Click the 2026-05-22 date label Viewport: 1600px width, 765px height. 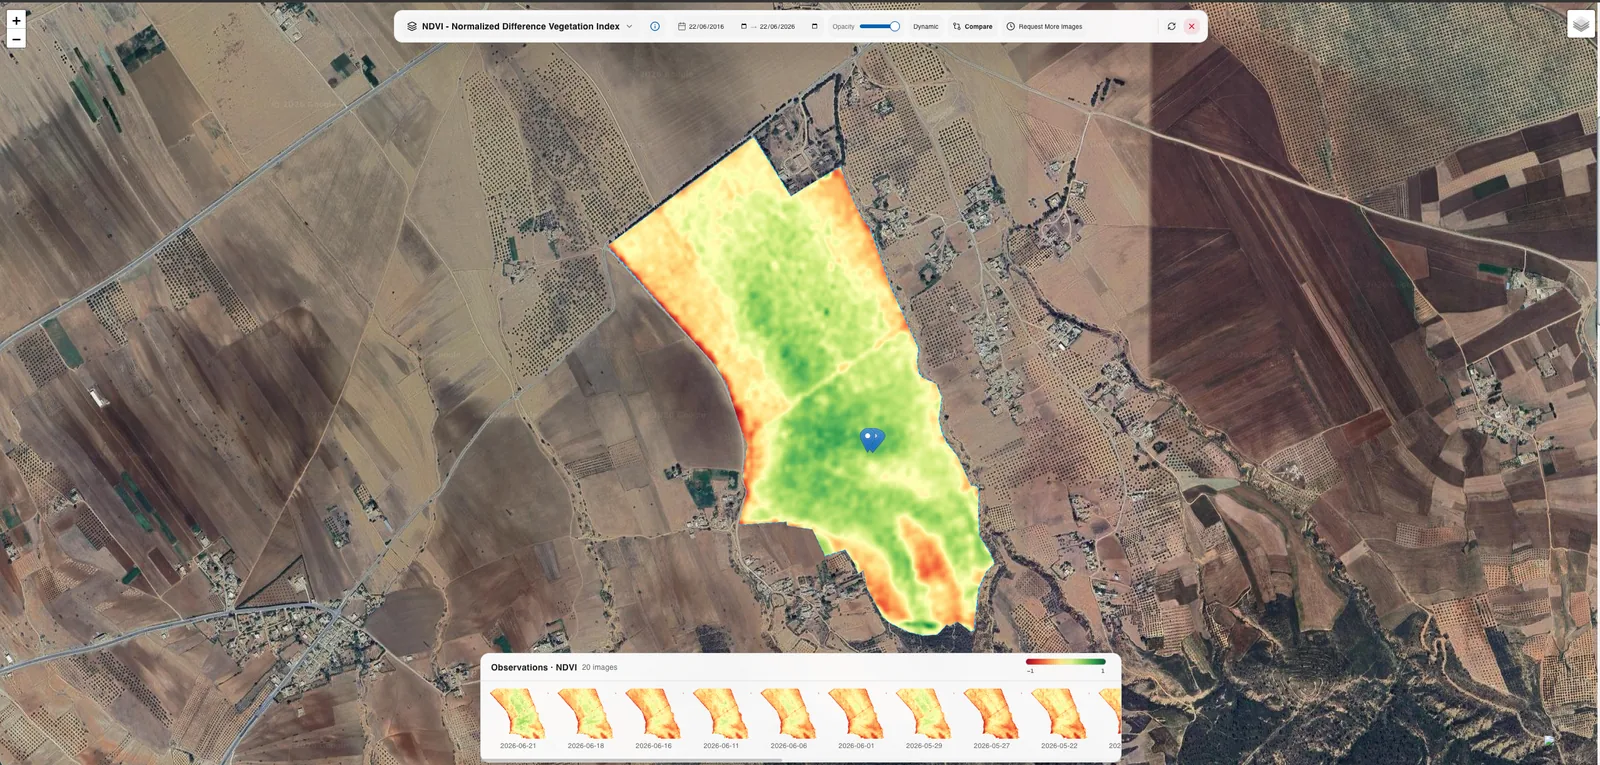coord(1059,746)
